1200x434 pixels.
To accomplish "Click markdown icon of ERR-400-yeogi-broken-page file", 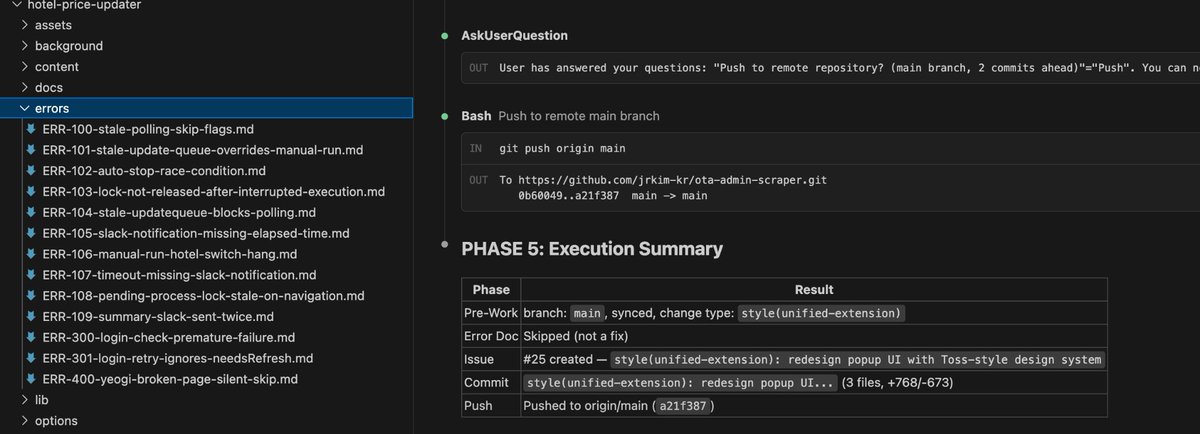I will (32, 379).
